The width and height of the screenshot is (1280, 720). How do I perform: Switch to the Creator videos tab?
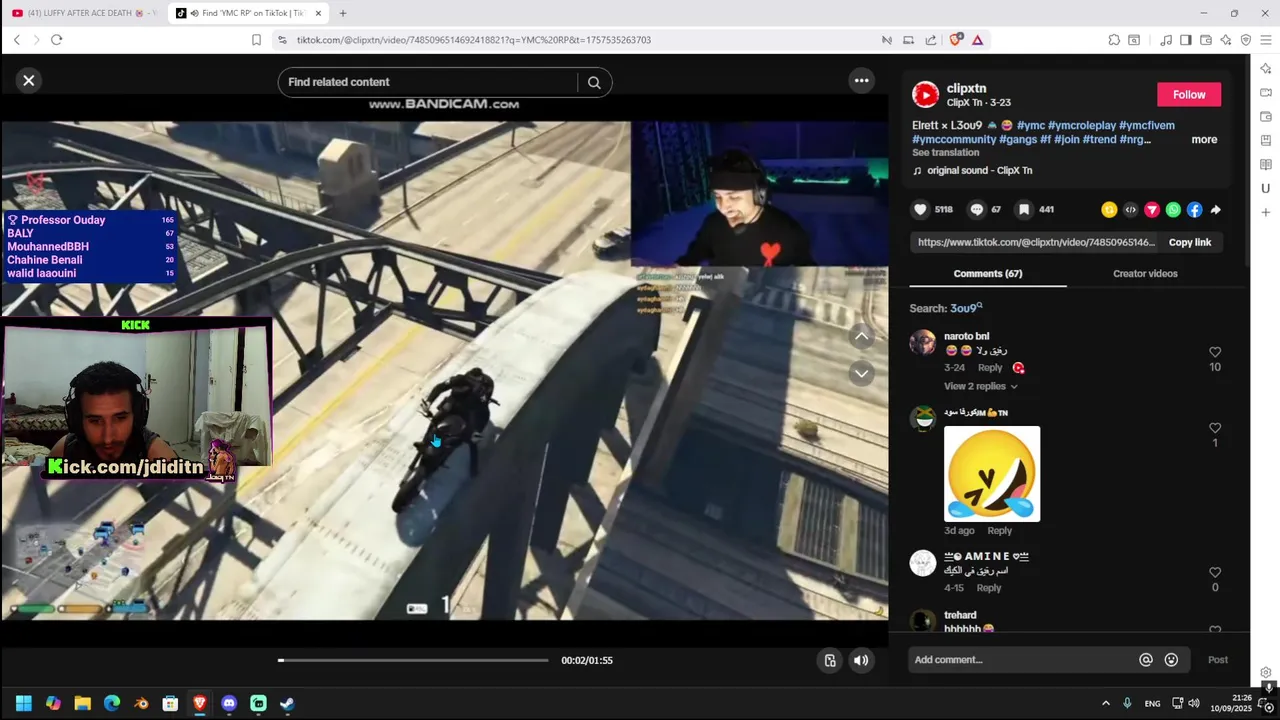pos(1145,274)
